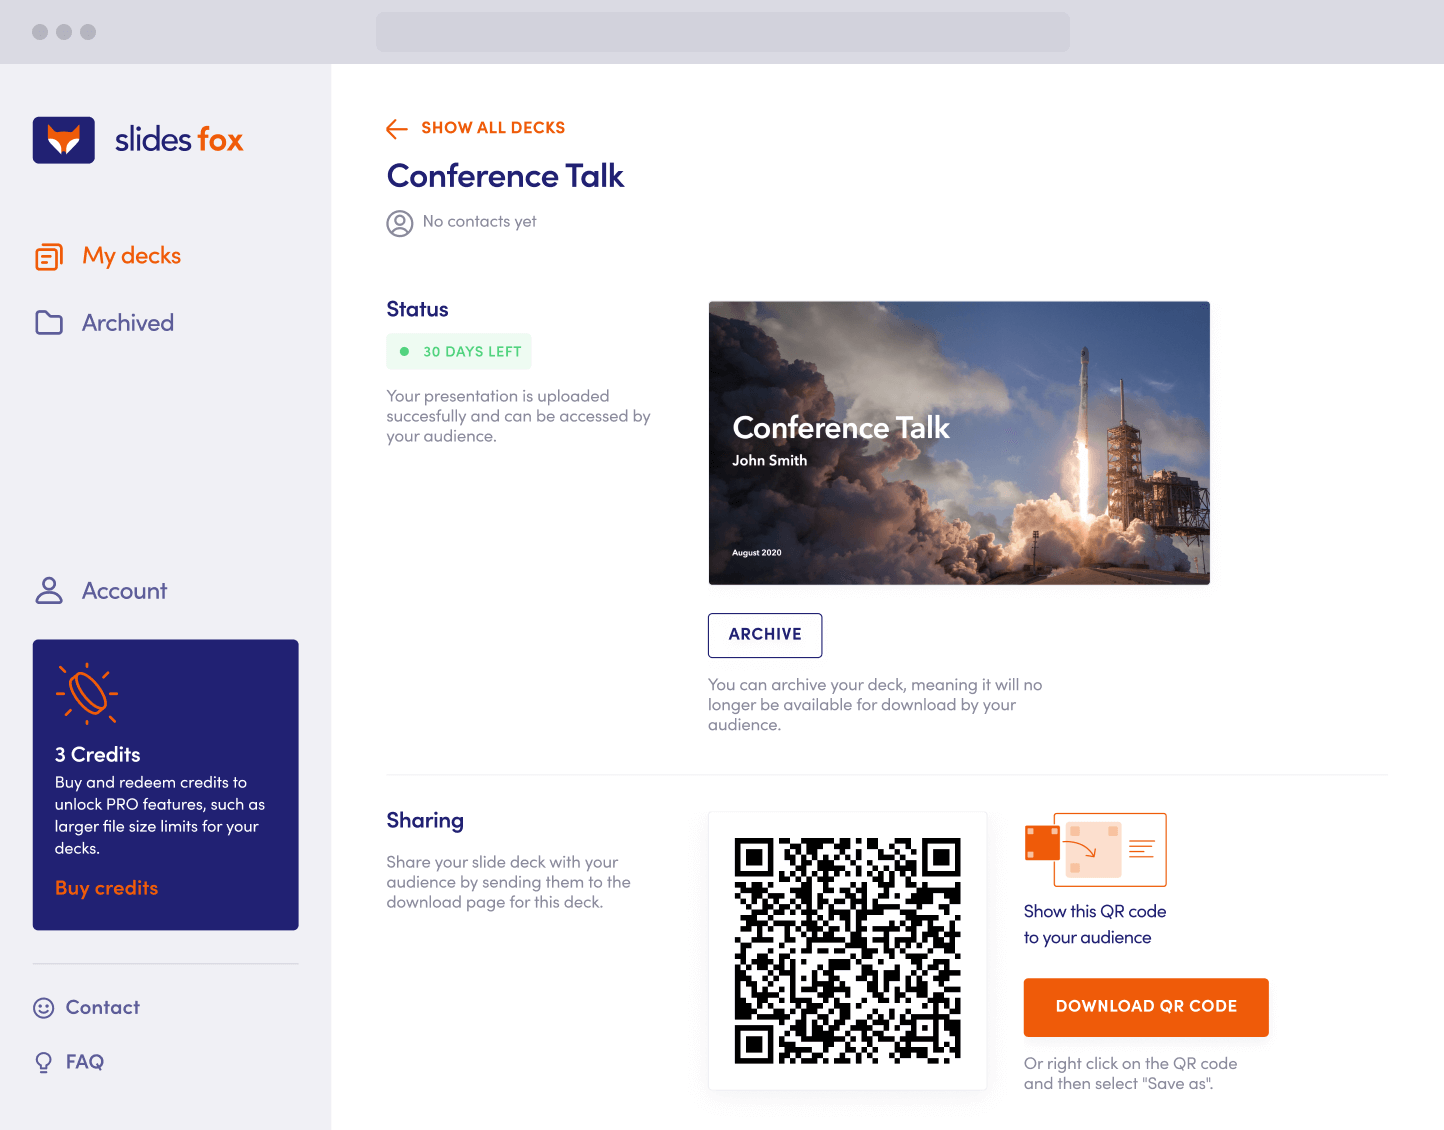This screenshot has width=1444, height=1130.
Task: Click the QR code image
Action: point(848,951)
